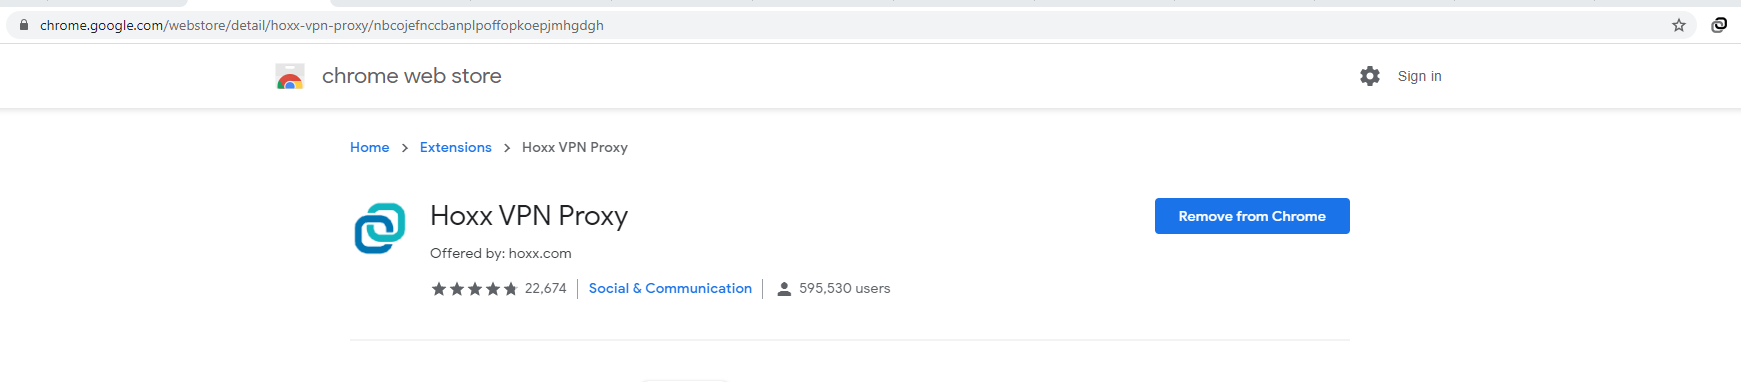Click the Hoxx VPN Proxy breadcrumb text
Screen dimensions: 1741x382
tap(575, 147)
